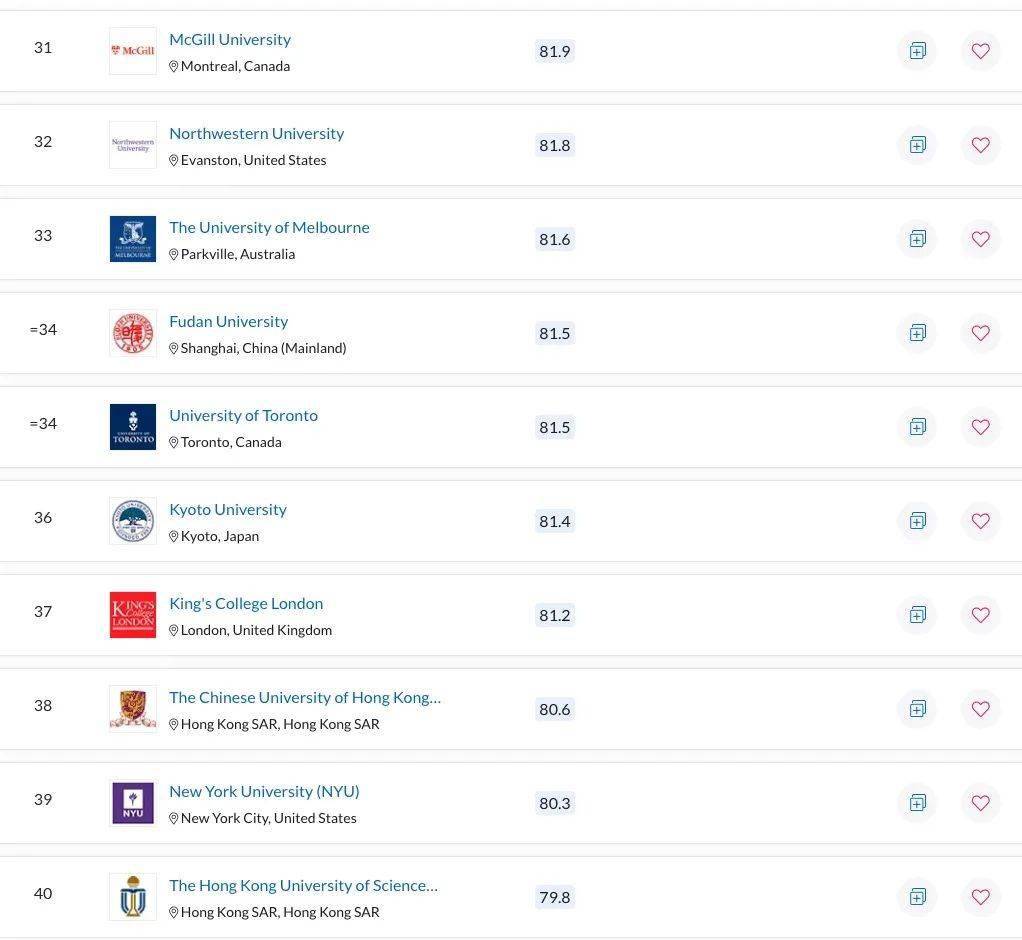This screenshot has width=1022, height=940.
Task: Open New York University (NYU) page
Action: [264, 791]
